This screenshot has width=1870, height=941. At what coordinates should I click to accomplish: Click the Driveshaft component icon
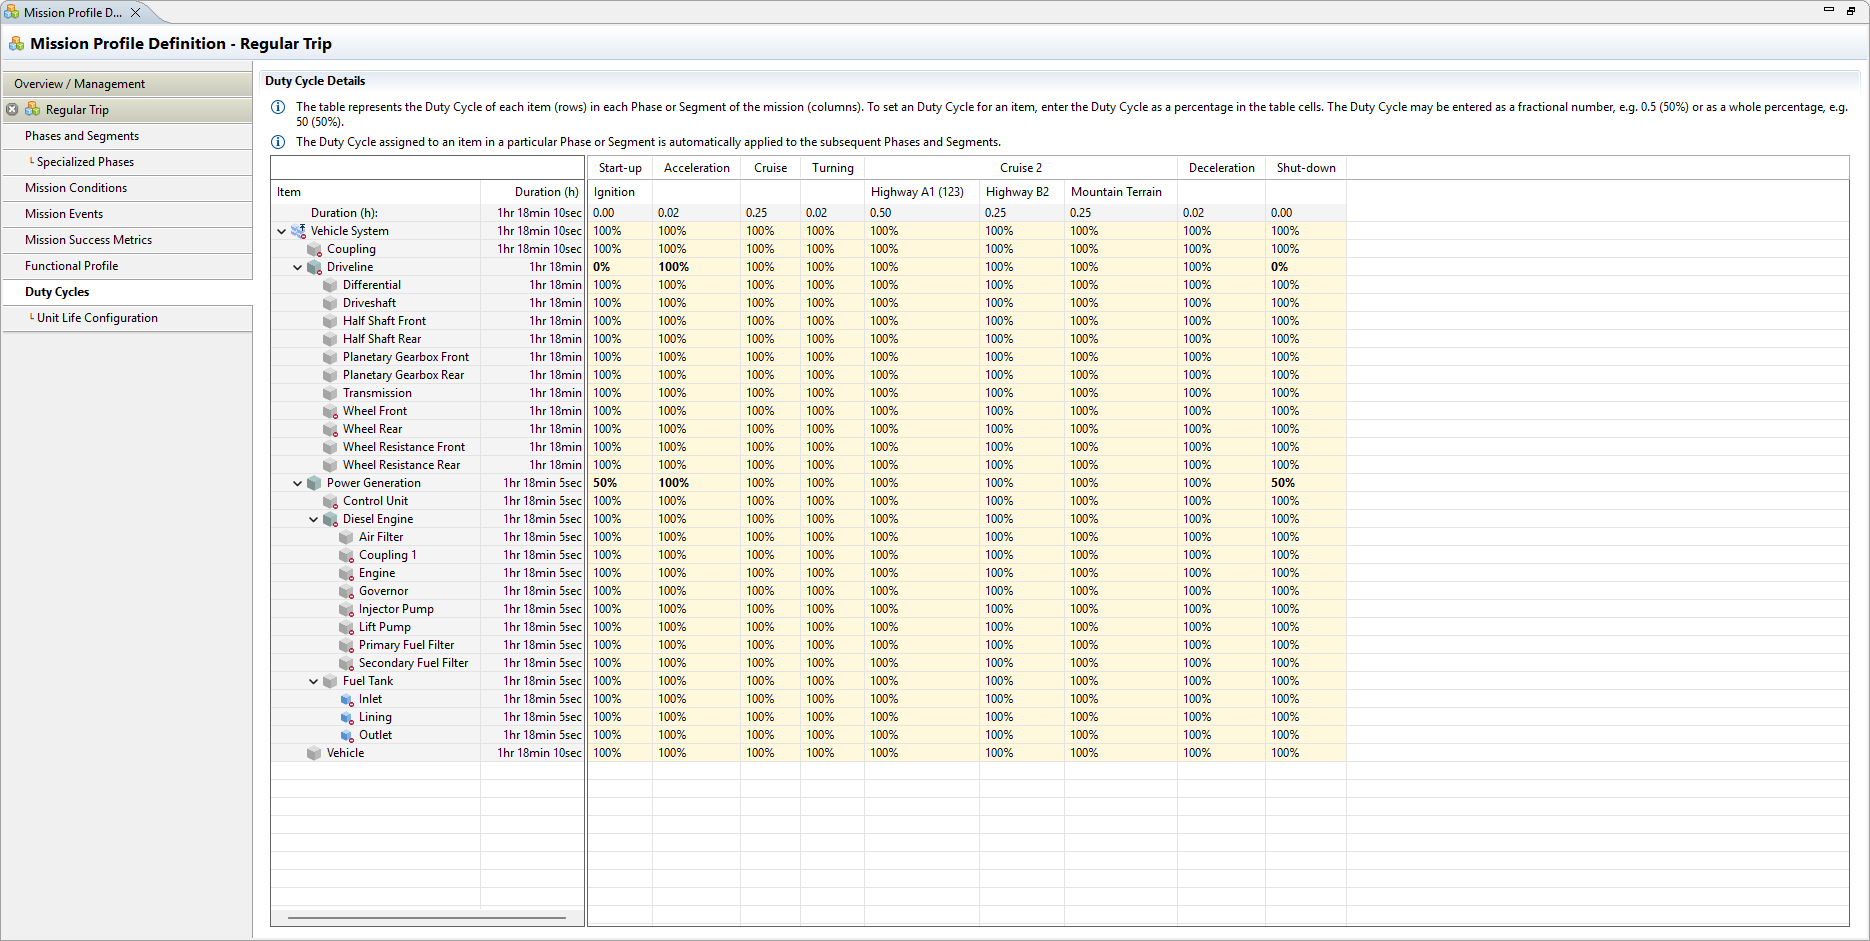click(330, 303)
